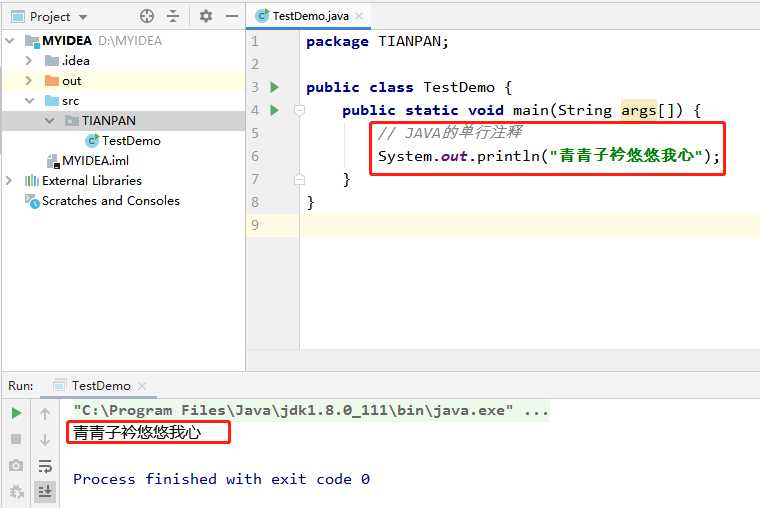
Task: Toggle scroll to end in console
Action: pyautogui.click(x=45, y=492)
